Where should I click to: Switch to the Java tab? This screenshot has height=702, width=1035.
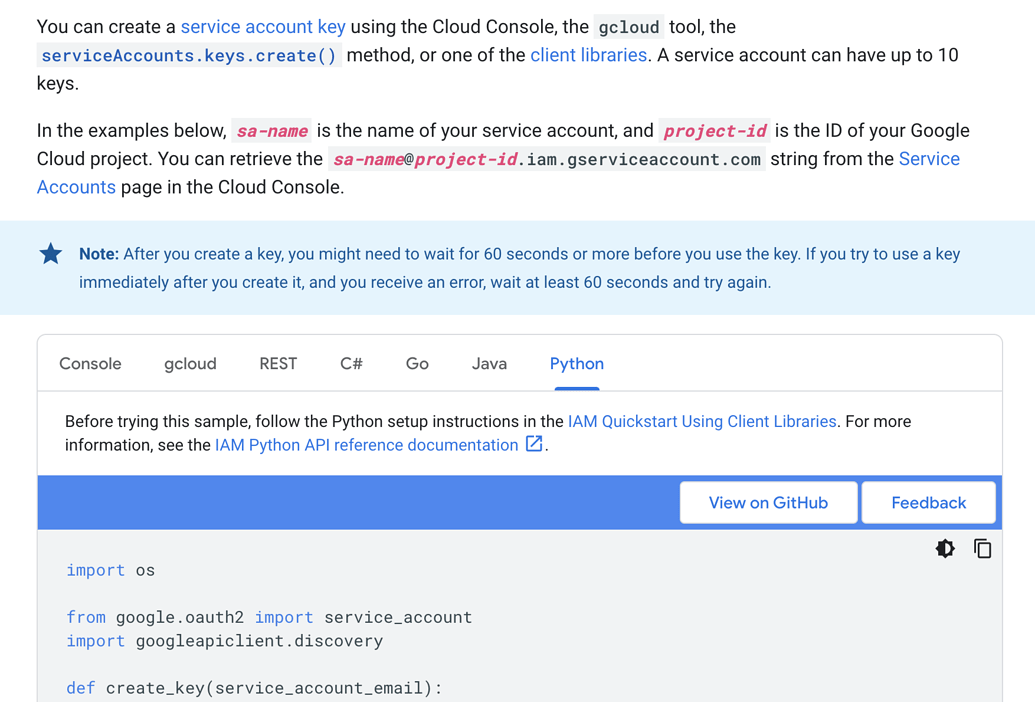[489, 364]
